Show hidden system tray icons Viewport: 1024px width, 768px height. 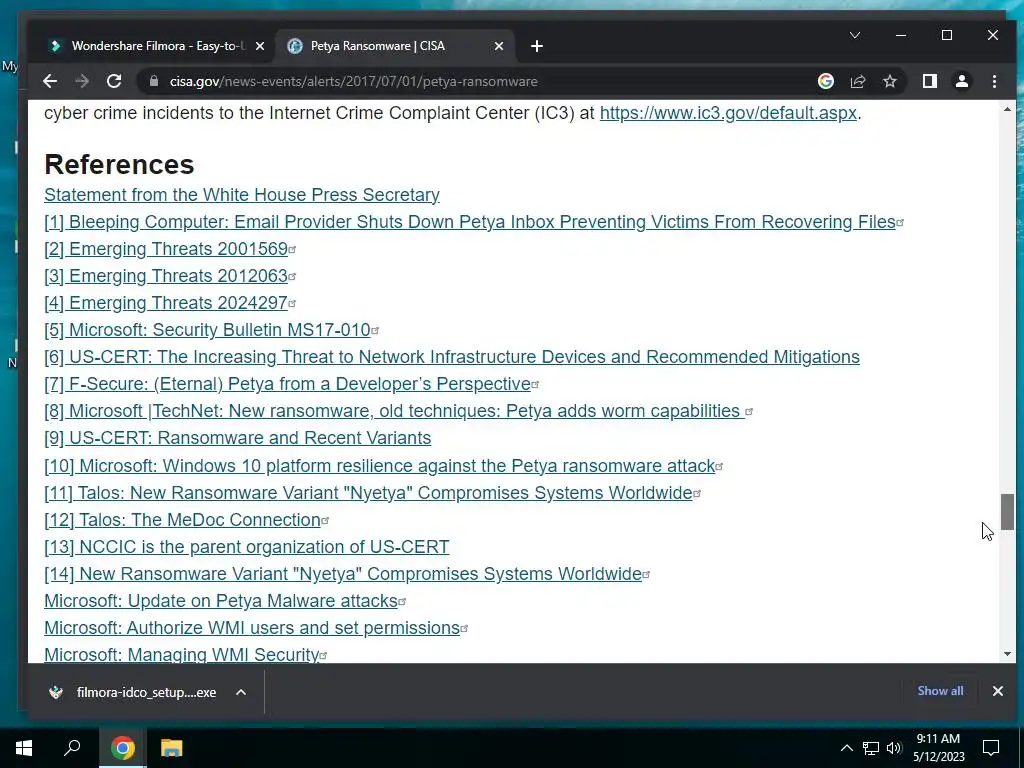(846, 748)
